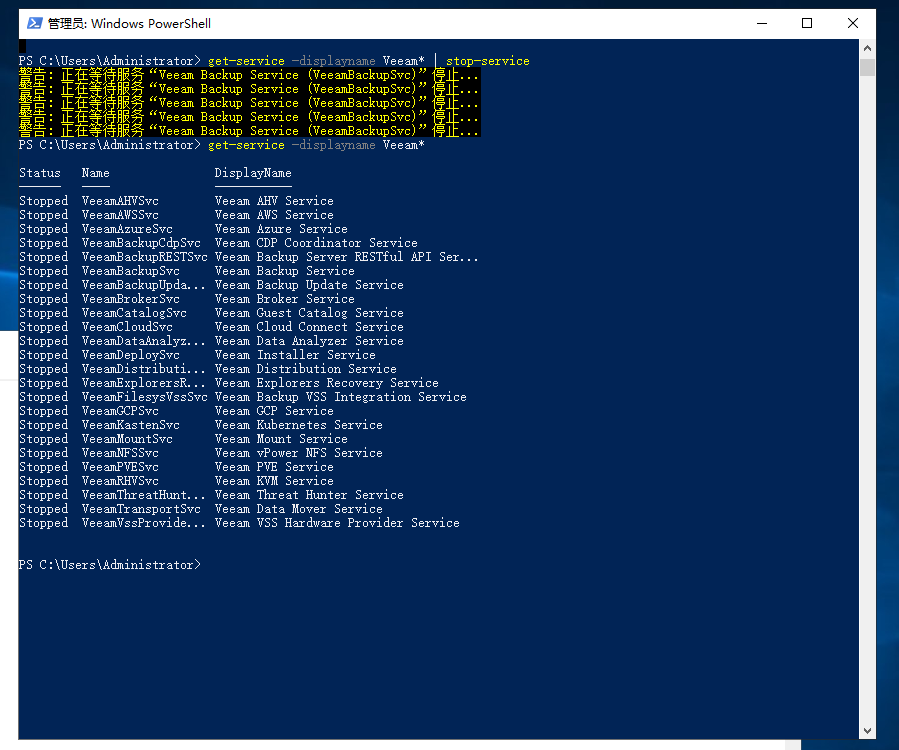Click 'Veeam Data Analyzer Service' display name
The height and width of the screenshot is (750, 899).
click(309, 341)
